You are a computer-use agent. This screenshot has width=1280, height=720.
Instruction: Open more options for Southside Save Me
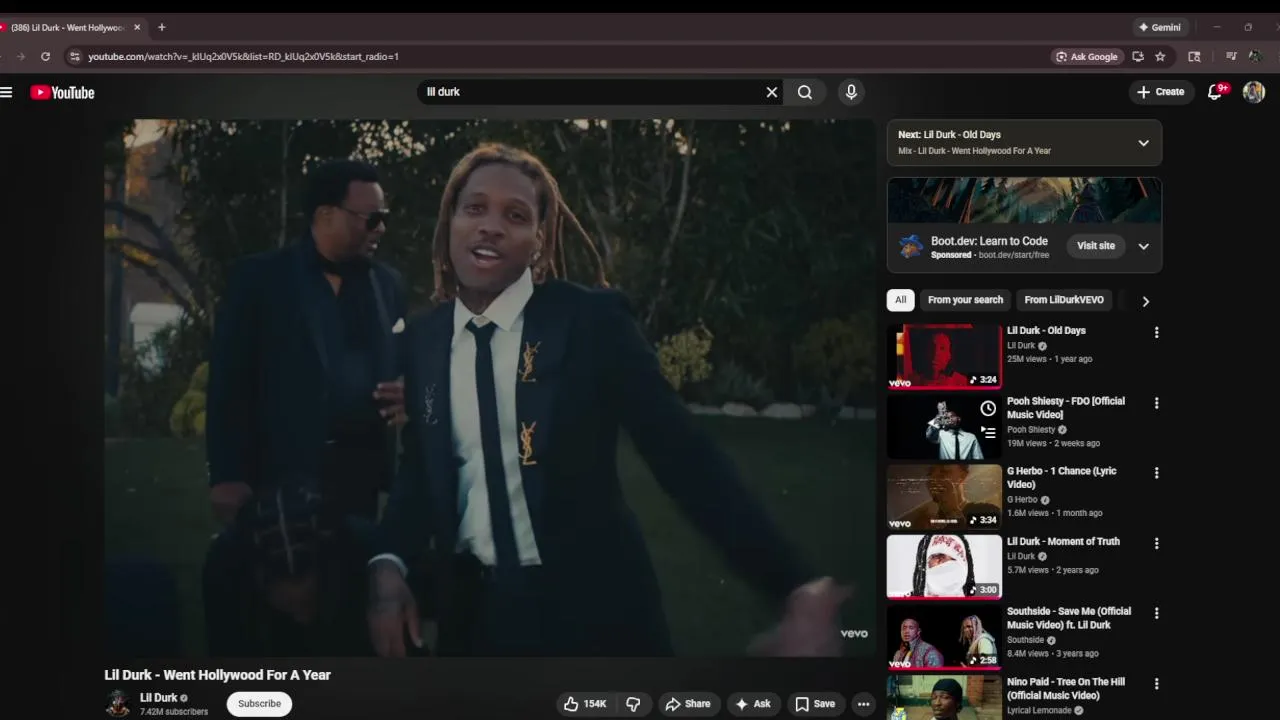[1156, 614]
